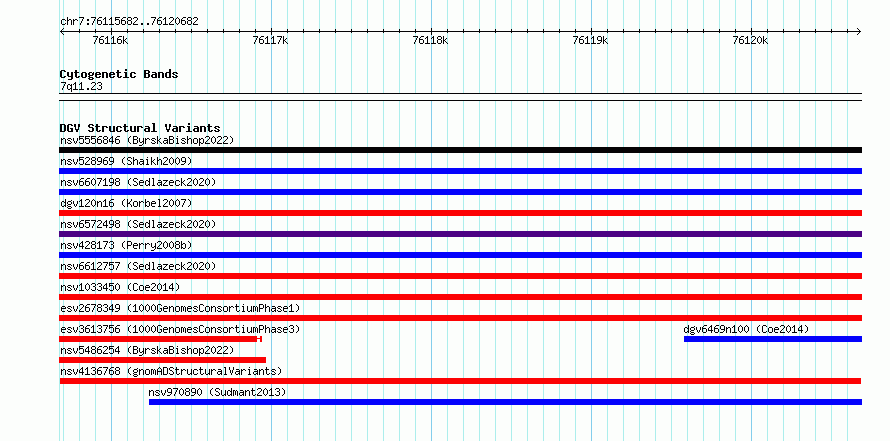
Task: Select the red nsv6612757 variant bar
Action: [460, 276]
